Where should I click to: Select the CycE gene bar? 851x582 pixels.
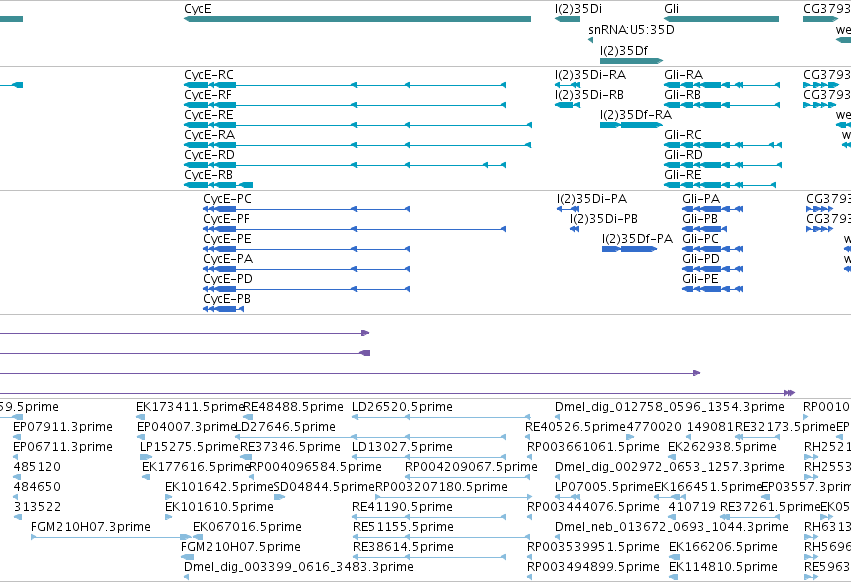(x=358, y=19)
